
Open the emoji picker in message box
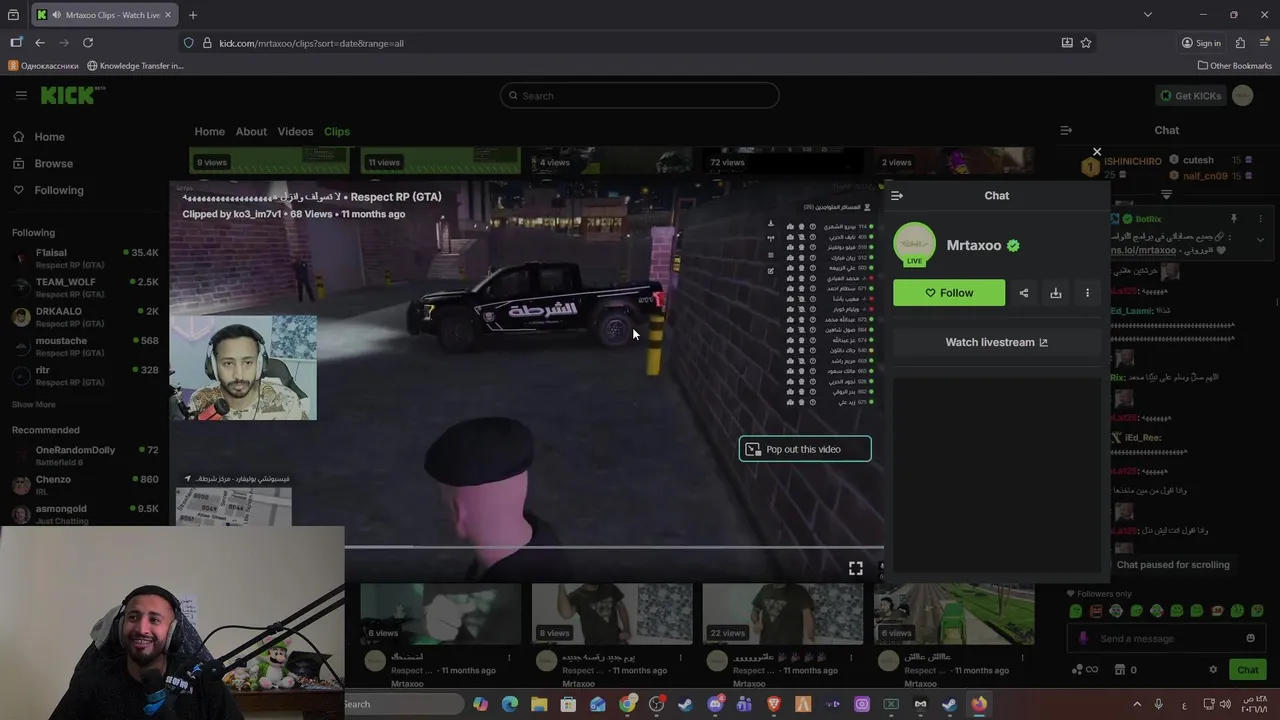(1250, 638)
